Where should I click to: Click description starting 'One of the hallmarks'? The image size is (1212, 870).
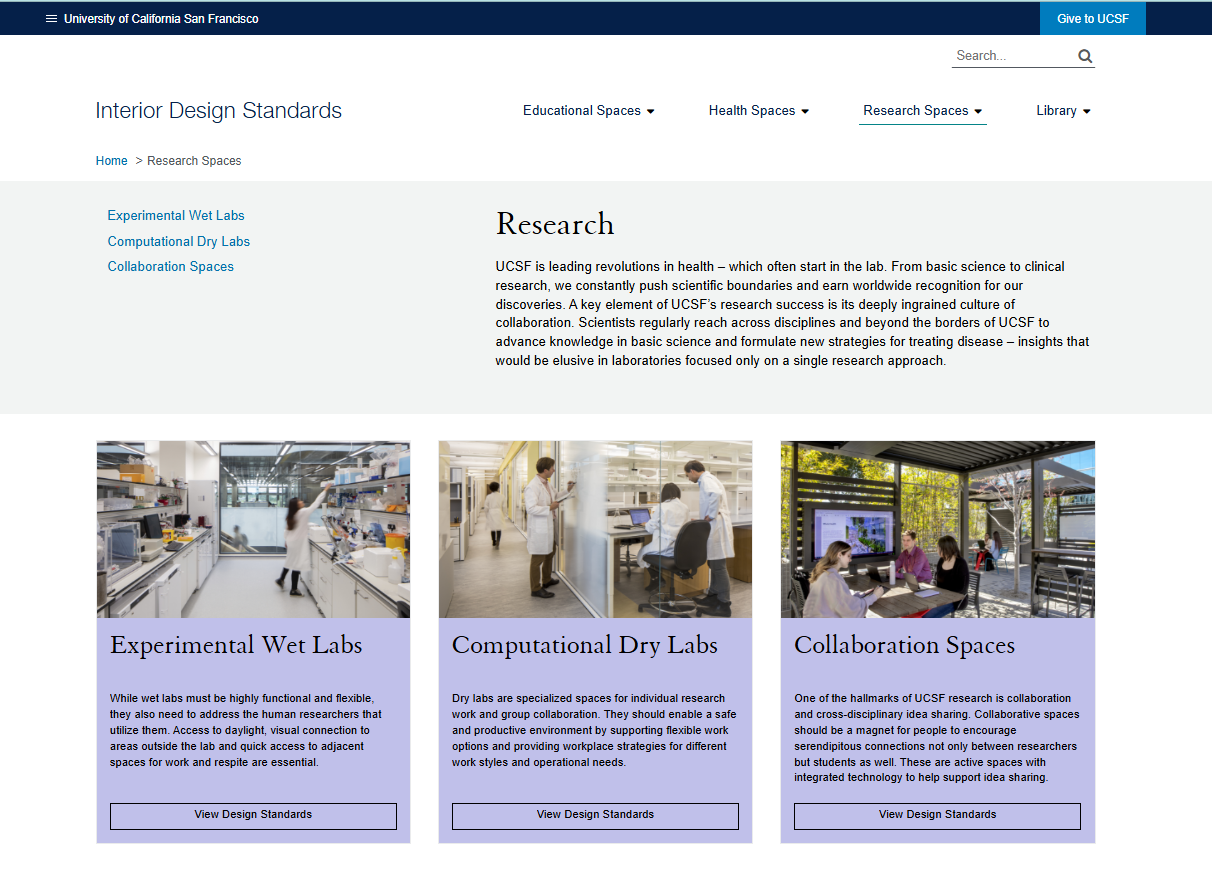[x=937, y=738]
